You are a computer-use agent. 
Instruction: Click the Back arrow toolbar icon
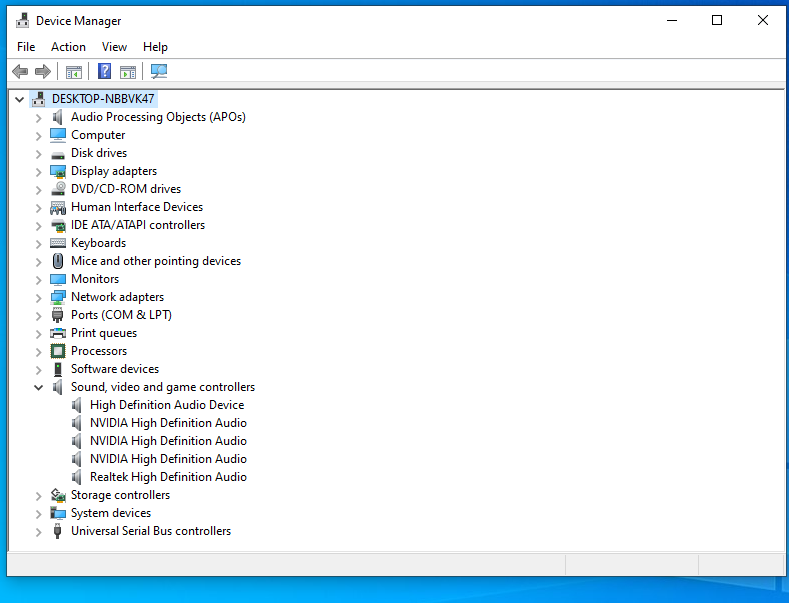click(19, 71)
